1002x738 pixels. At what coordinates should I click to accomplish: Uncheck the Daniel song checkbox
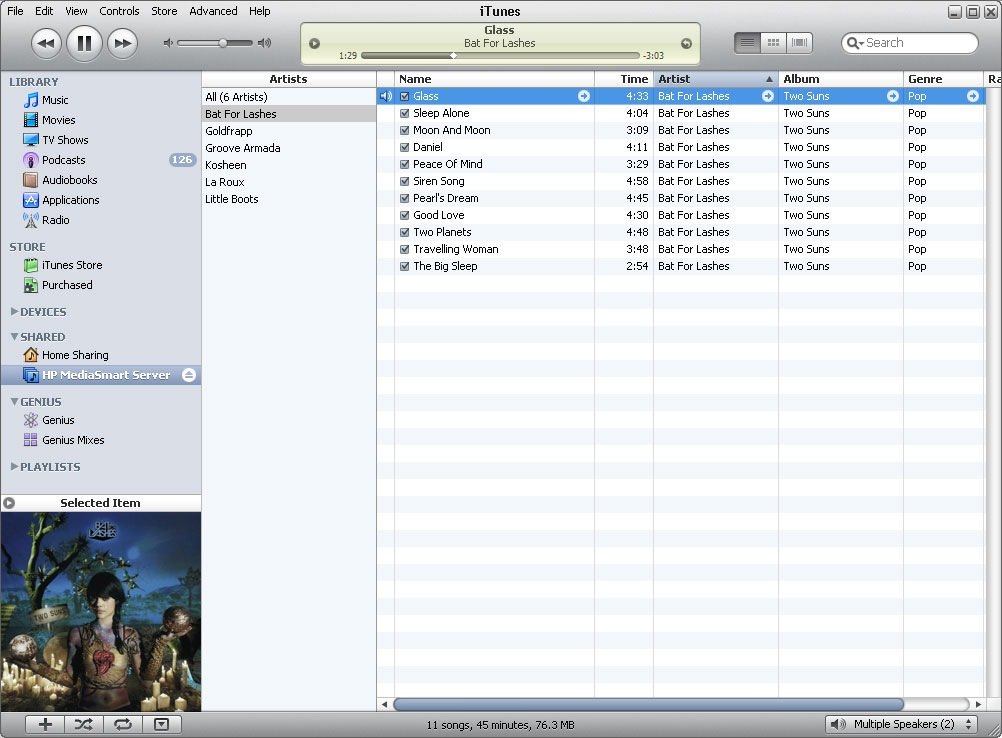click(x=405, y=148)
